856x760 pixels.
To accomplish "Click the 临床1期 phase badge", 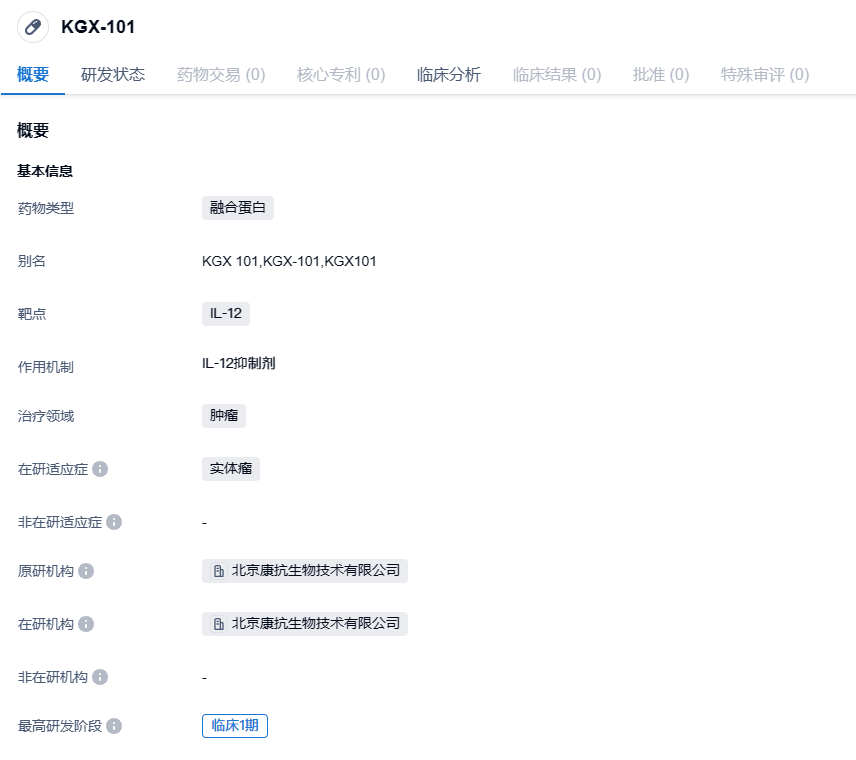I will [234, 726].
